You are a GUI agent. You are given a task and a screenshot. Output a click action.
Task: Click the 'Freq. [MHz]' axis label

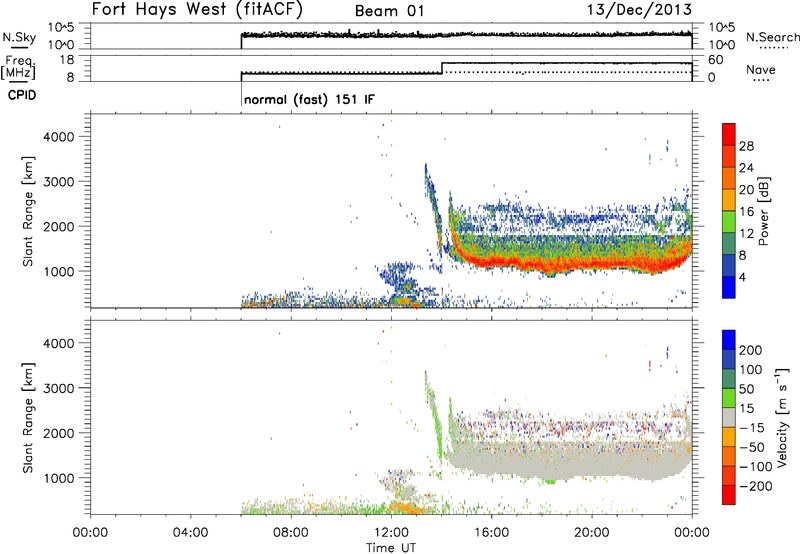coord(18,68)
